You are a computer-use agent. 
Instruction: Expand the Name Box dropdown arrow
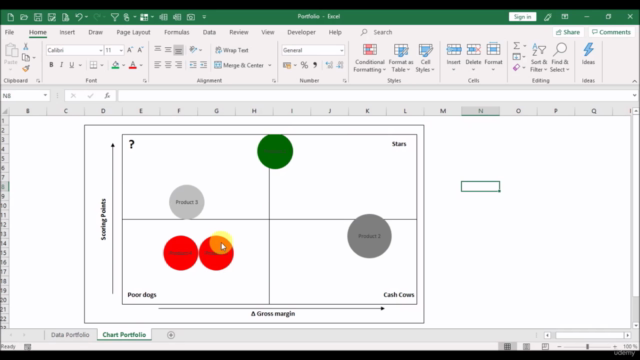(x=45, y=96)
